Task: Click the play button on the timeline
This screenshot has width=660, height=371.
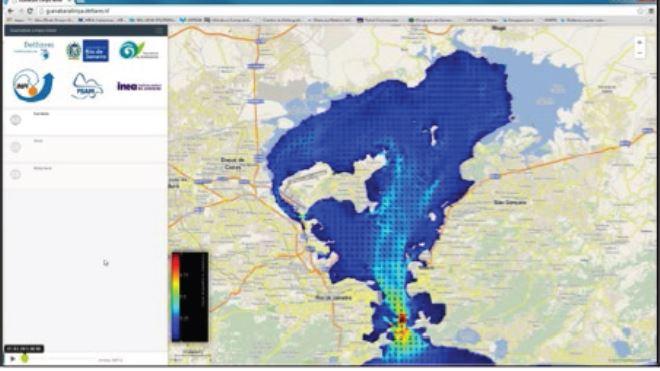Action: coord(13,359)
